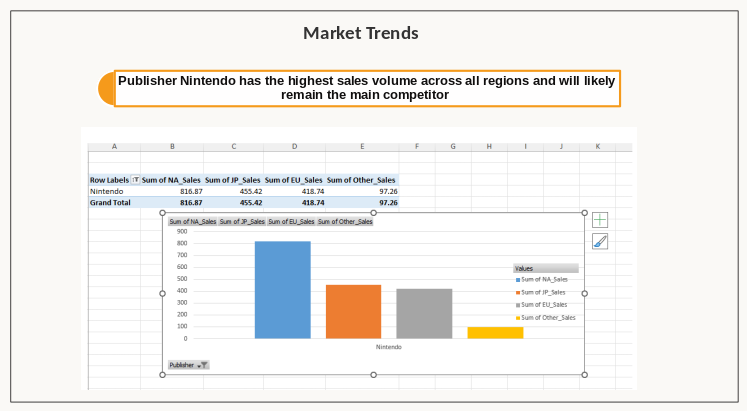747x411 pixels.
Task: Select column H header
Action: point(489,147)
